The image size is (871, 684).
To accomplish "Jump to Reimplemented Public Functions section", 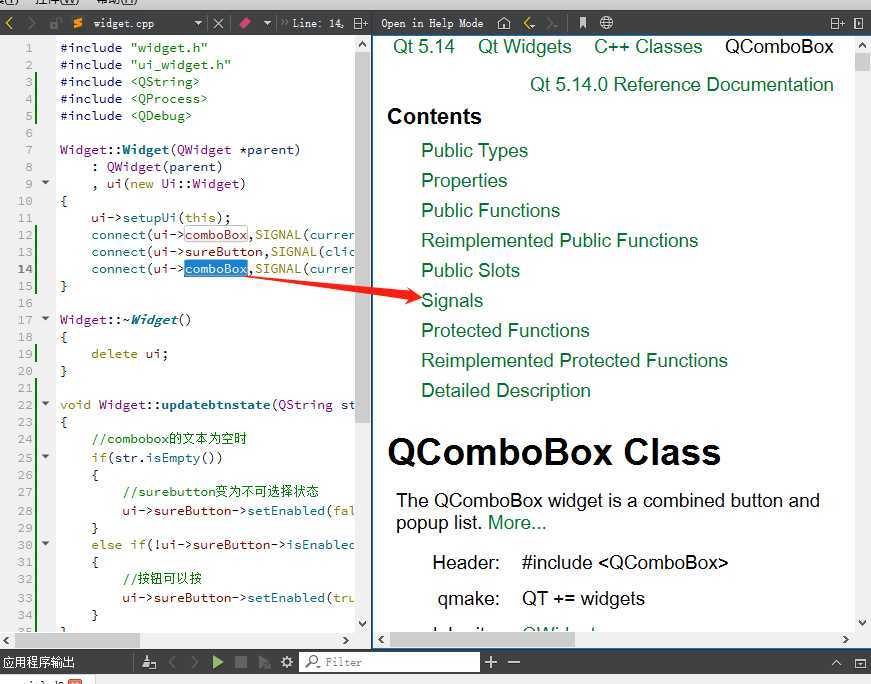I will pos(559,241).
